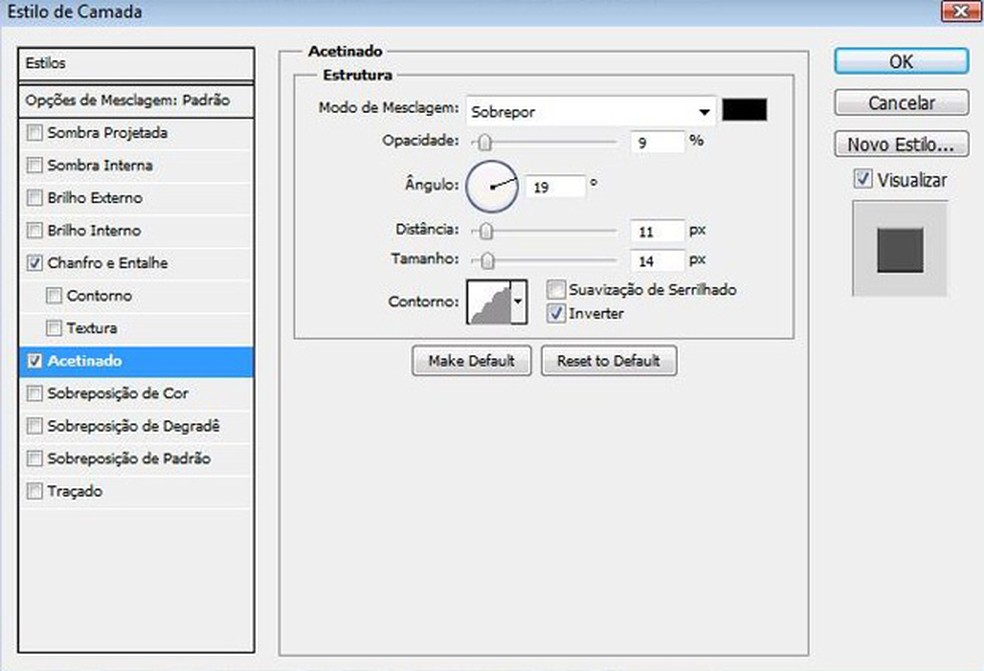Select the Estilos list header

pos(136,63)
